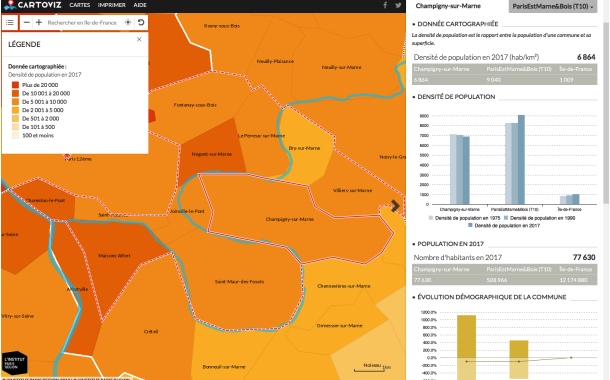This screenshot has width=610, height=380.
Task: Open the IMPRIMER menu
Action: coord(112,5)
